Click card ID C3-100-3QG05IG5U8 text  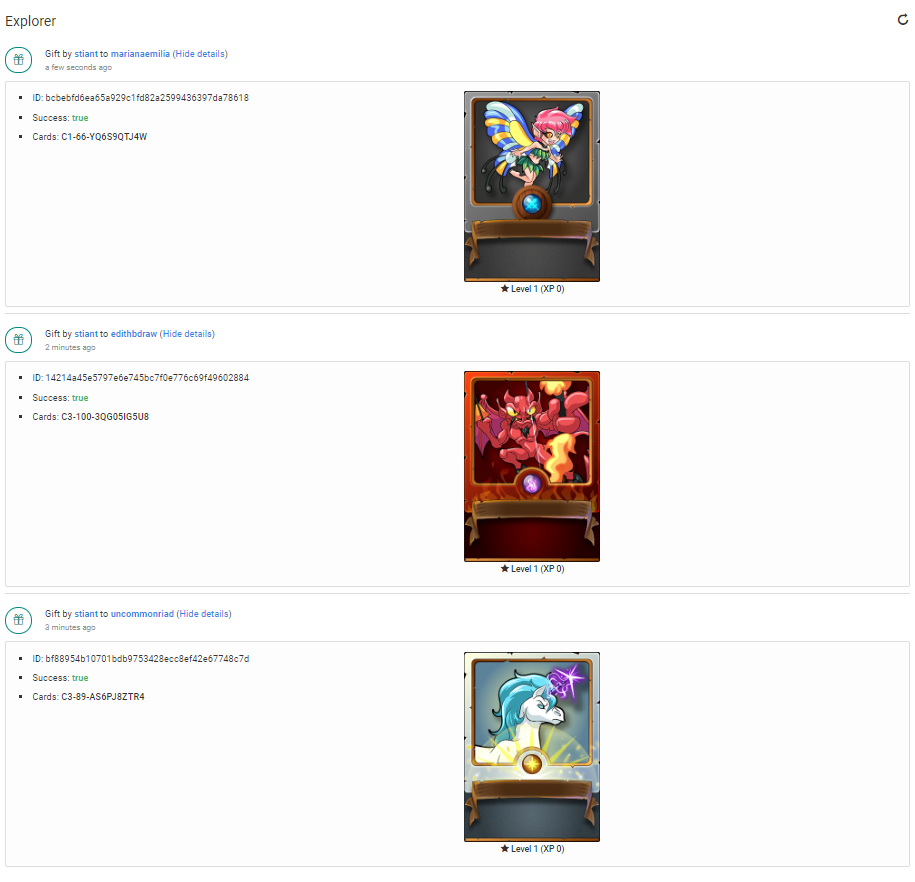(x=105, y=417)
